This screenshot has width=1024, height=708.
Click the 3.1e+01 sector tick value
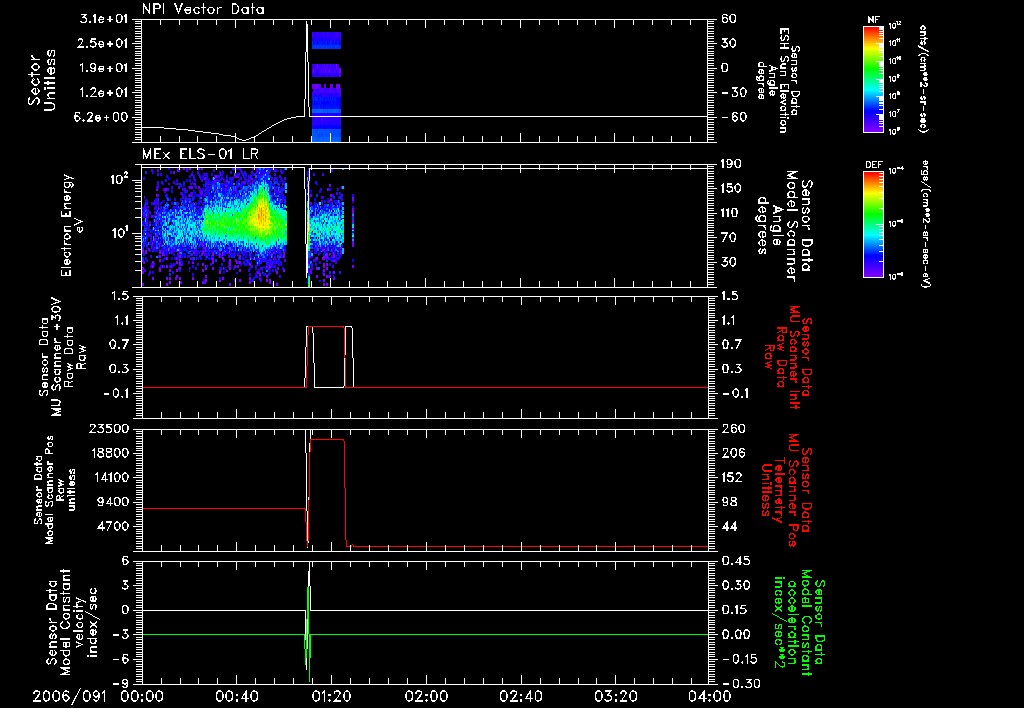(x=104, y=19)
